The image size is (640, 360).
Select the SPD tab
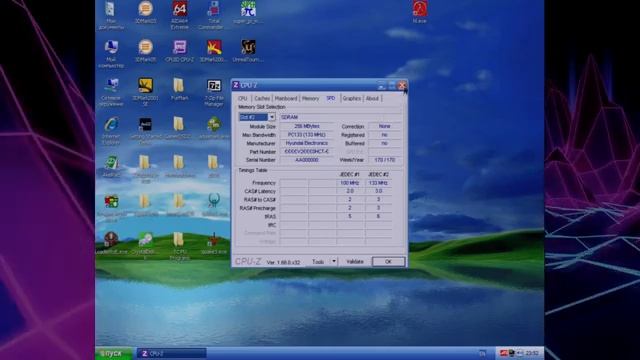click(x=331, y=98)
